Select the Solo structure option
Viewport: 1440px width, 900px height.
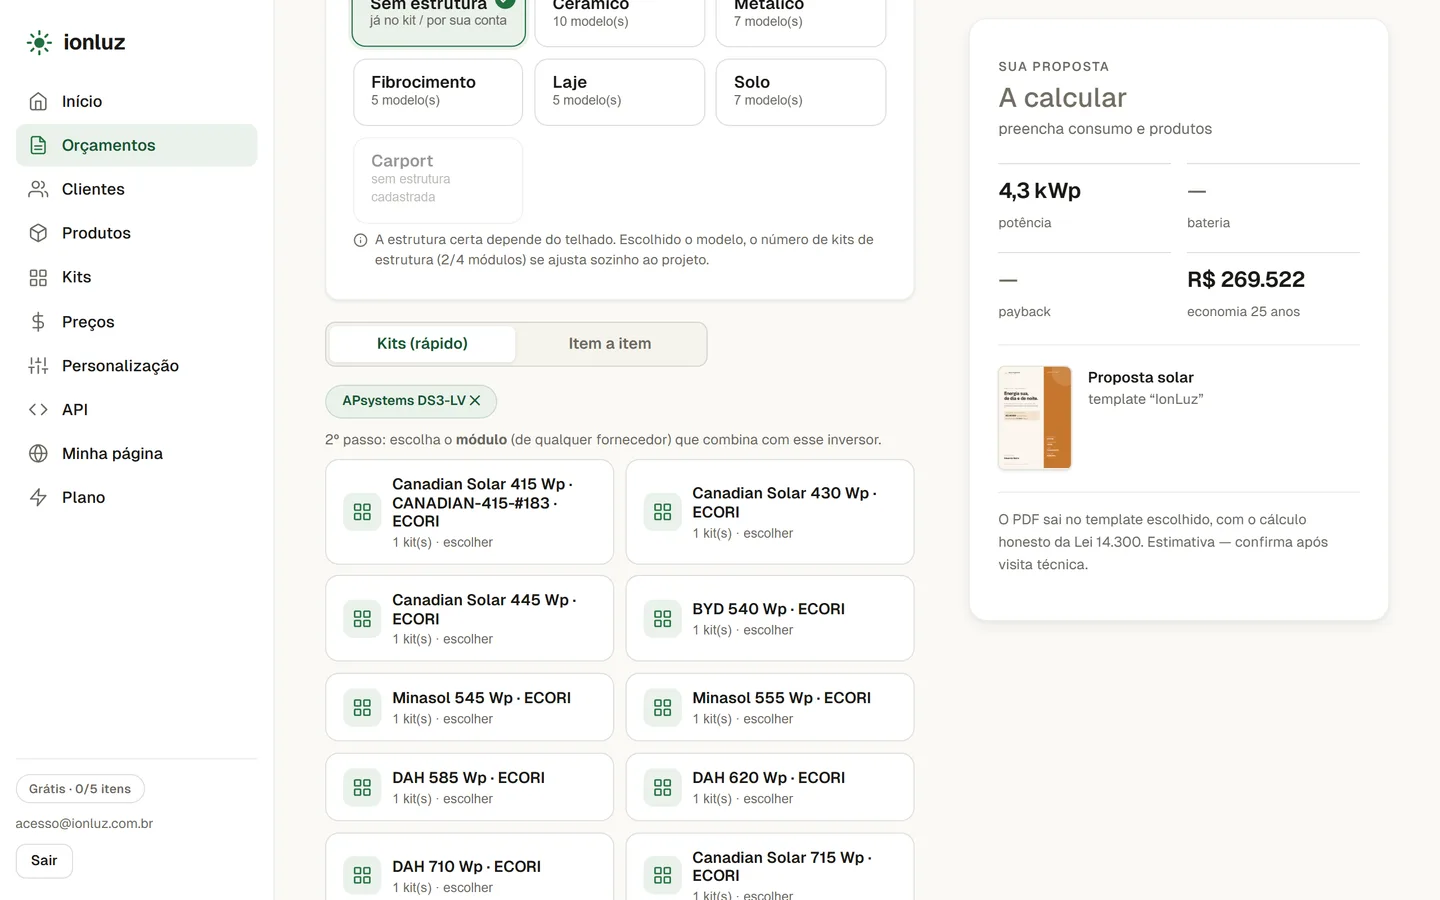click(x=801, y=92)
